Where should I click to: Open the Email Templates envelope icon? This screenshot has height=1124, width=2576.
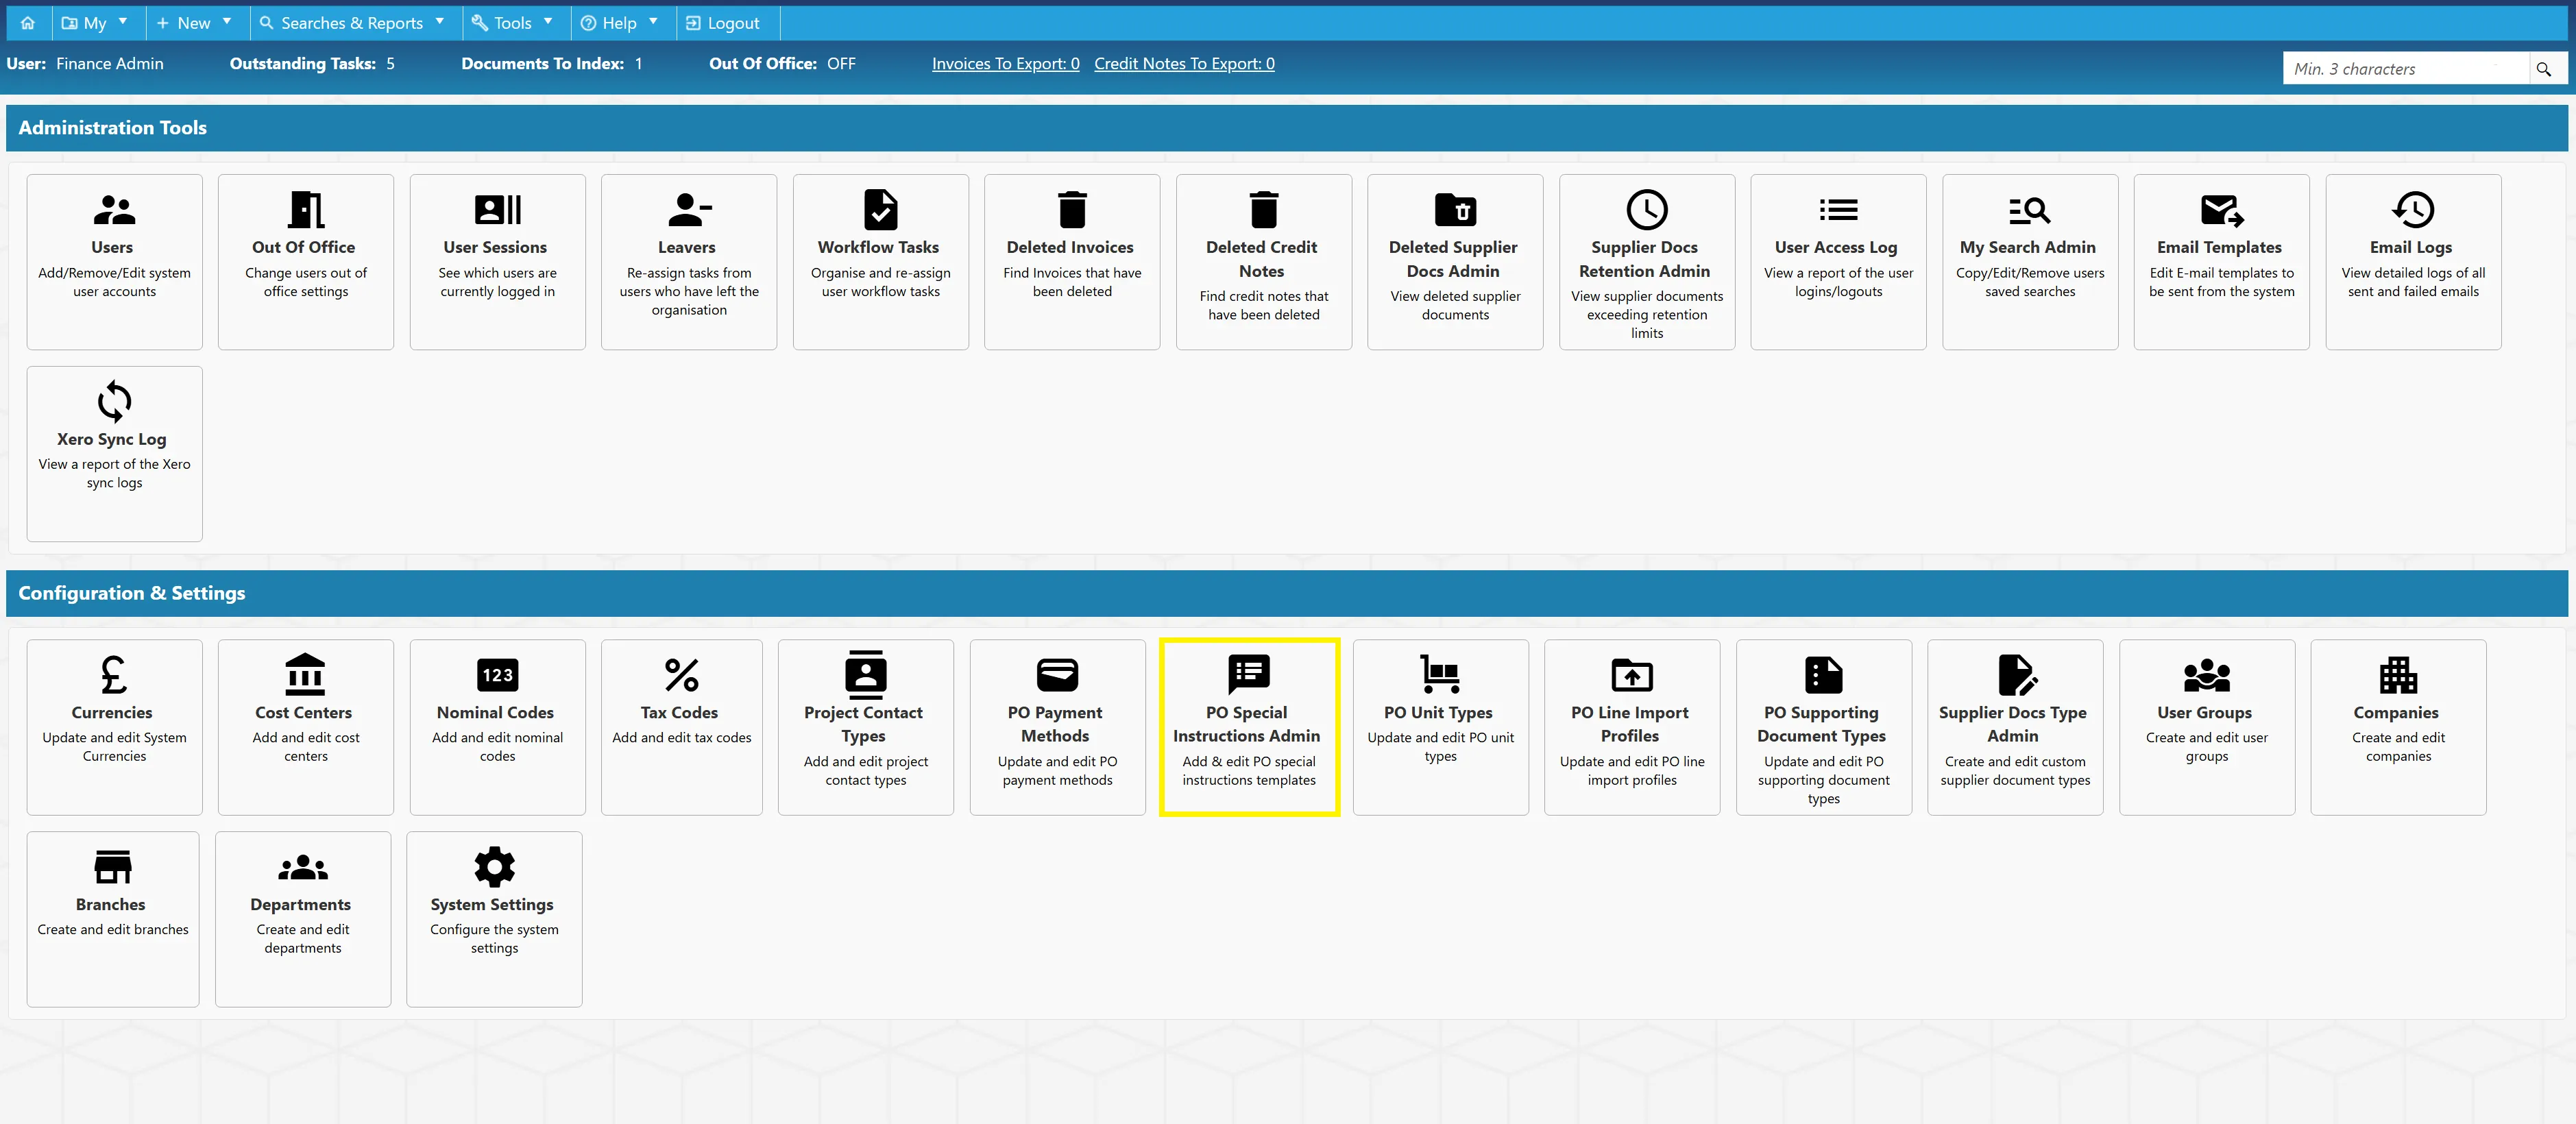click(x=2222, y=210)
